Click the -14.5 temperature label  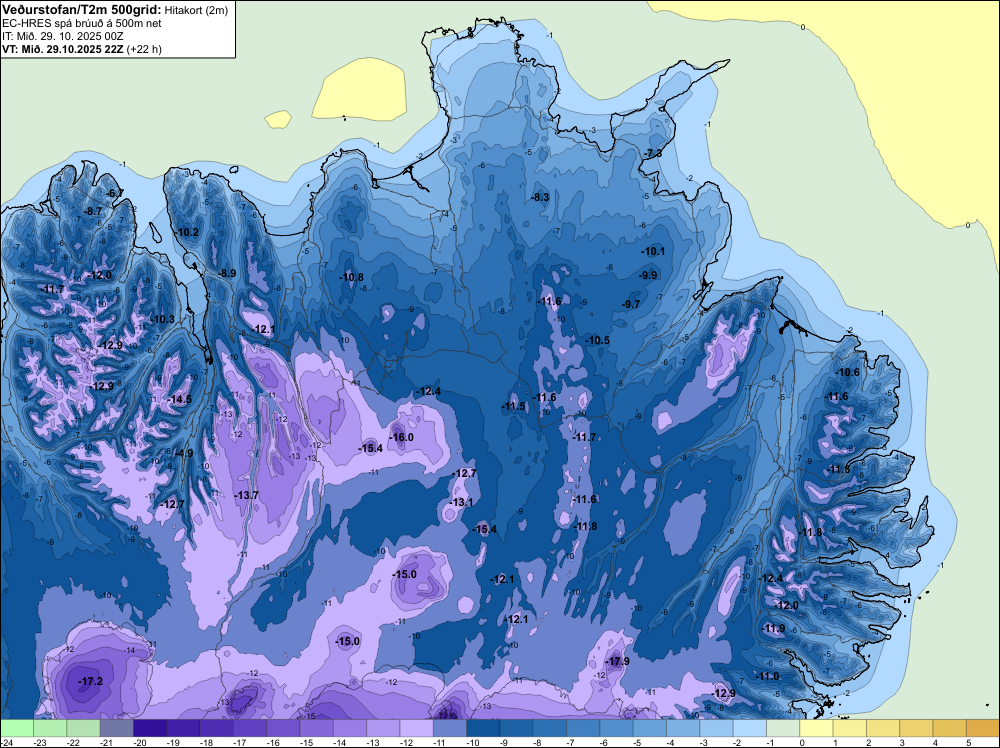coord(179,400)
